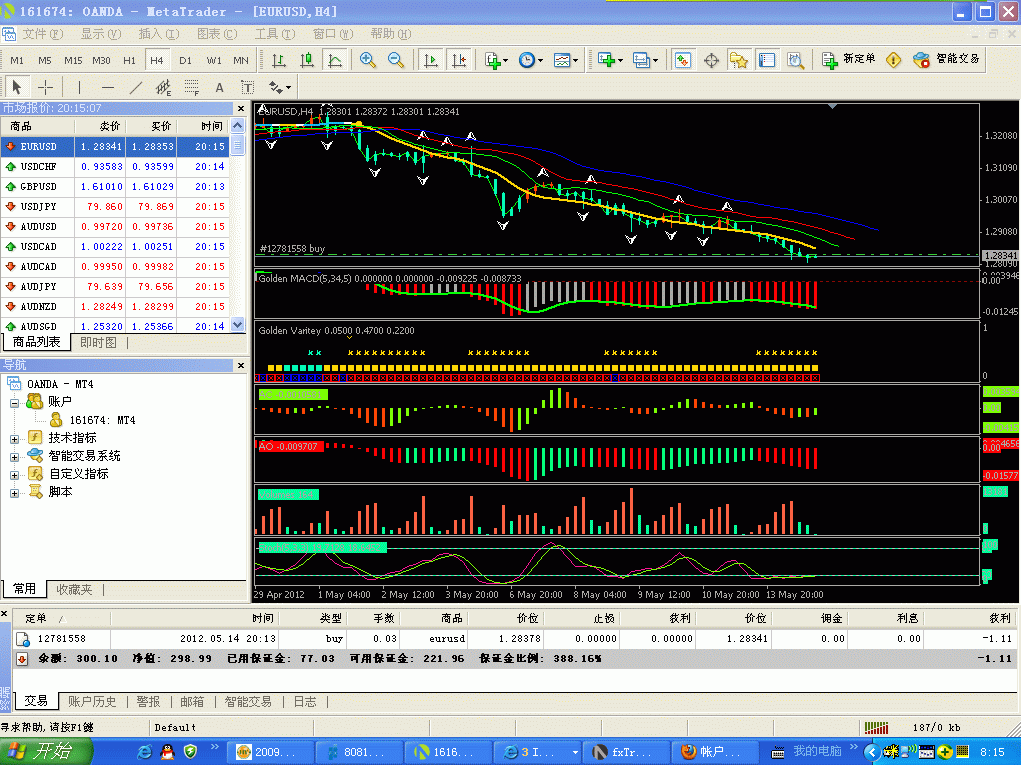
Task: Toggle the chart auto scroll button
Action: [x=431, y=60]
